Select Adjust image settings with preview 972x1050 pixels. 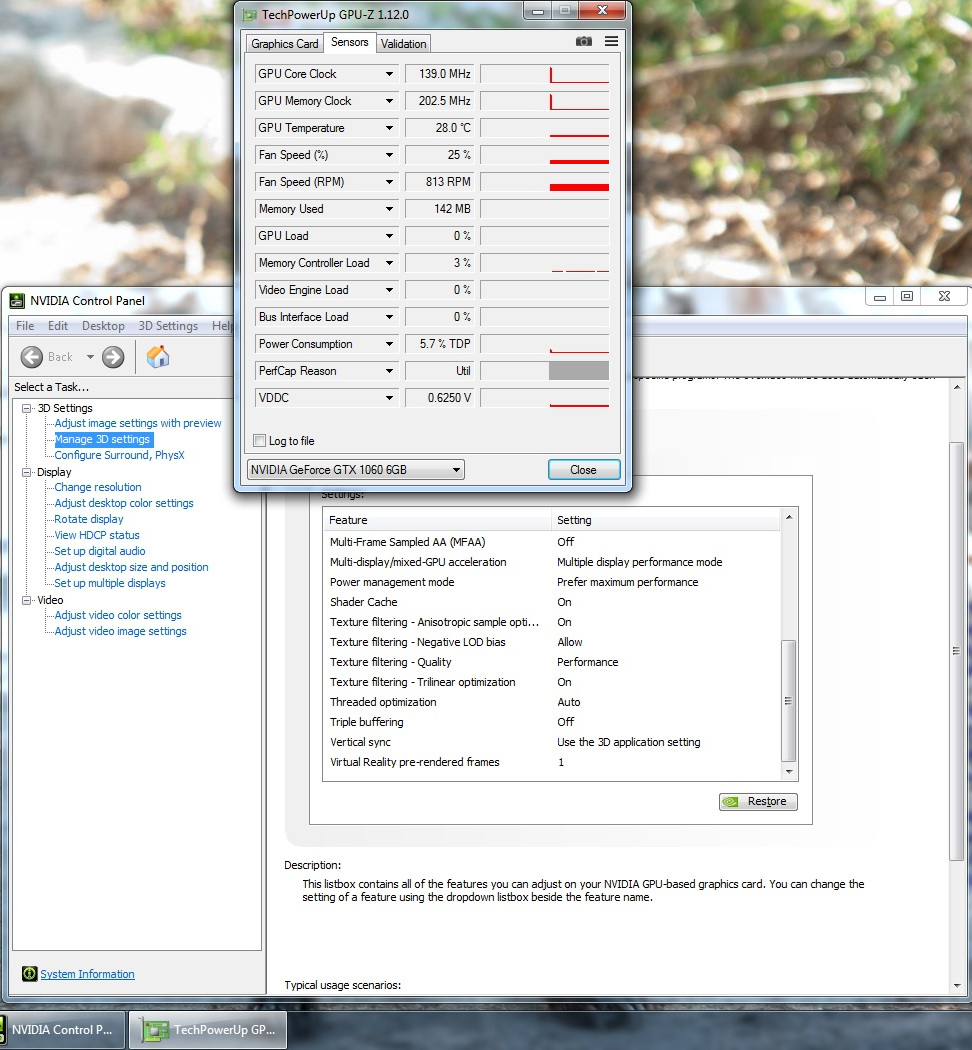click(x=138, y=423)
